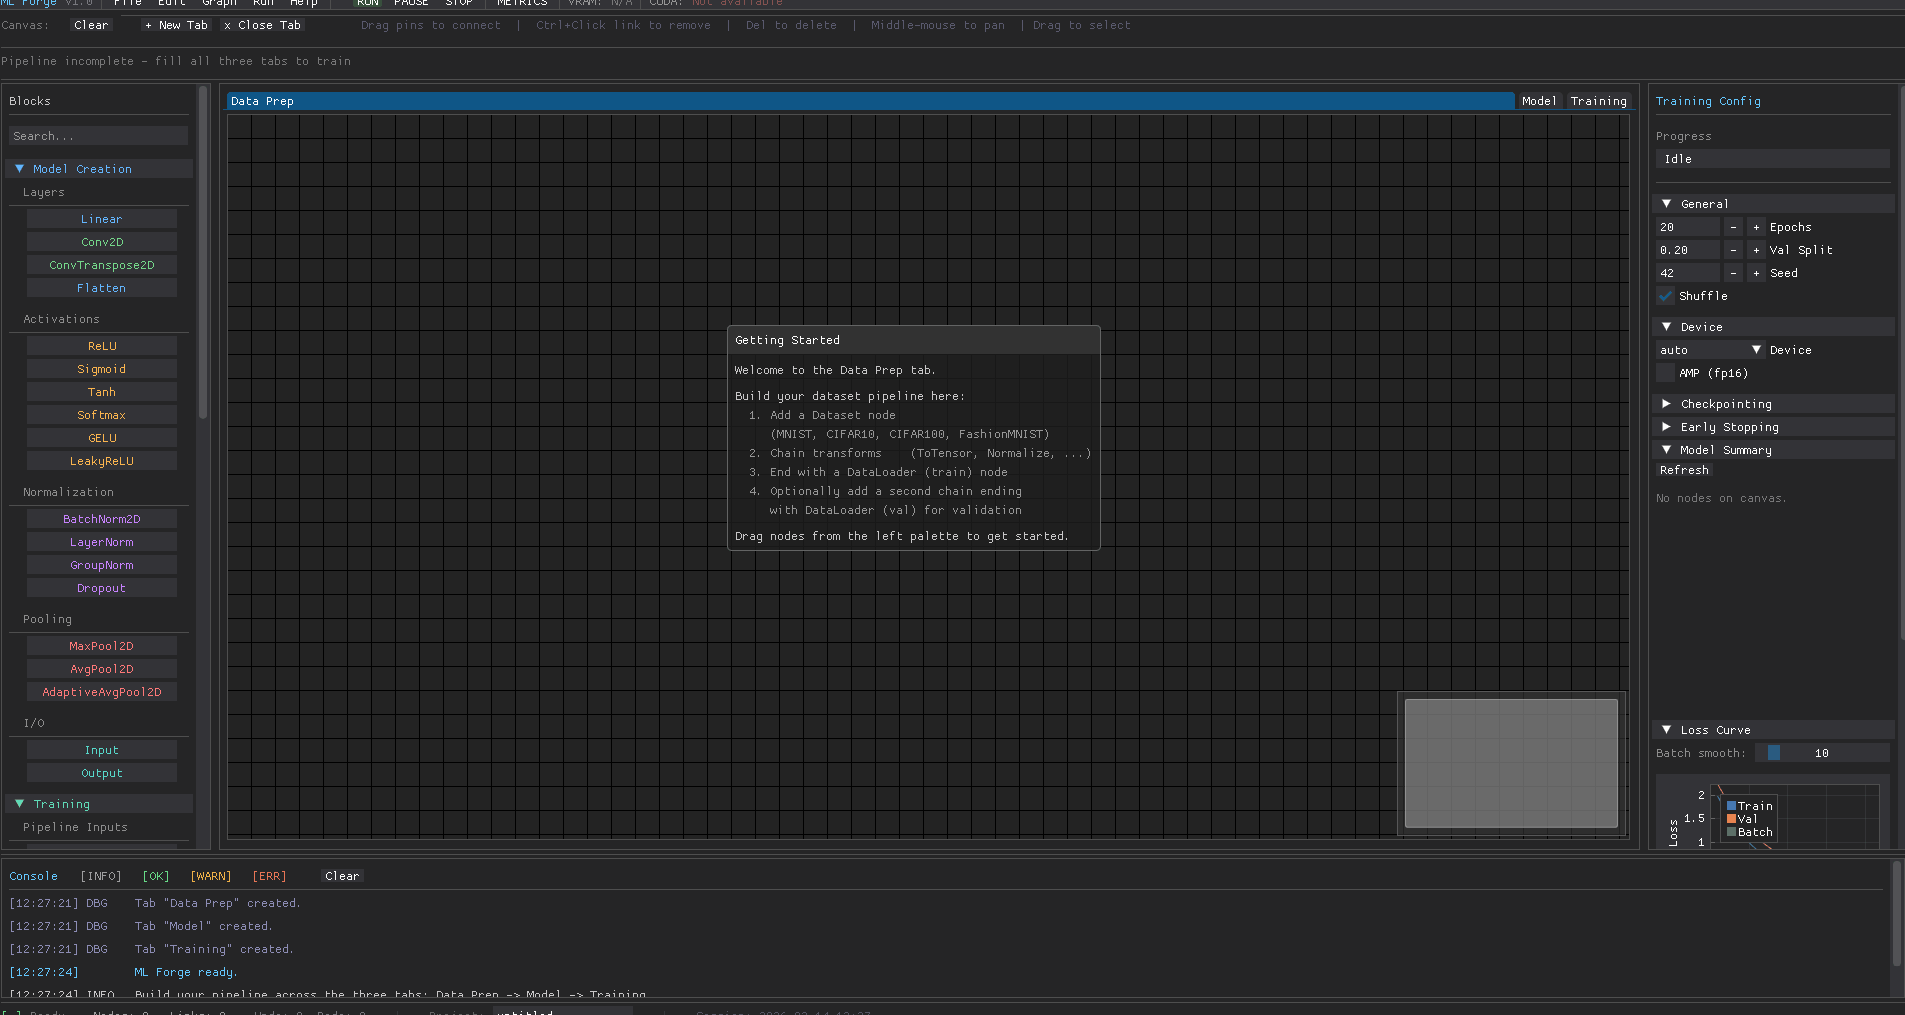Select the BatchNorm2D normalization block
Viewport: 1905px width, 1015px height.
101,518
